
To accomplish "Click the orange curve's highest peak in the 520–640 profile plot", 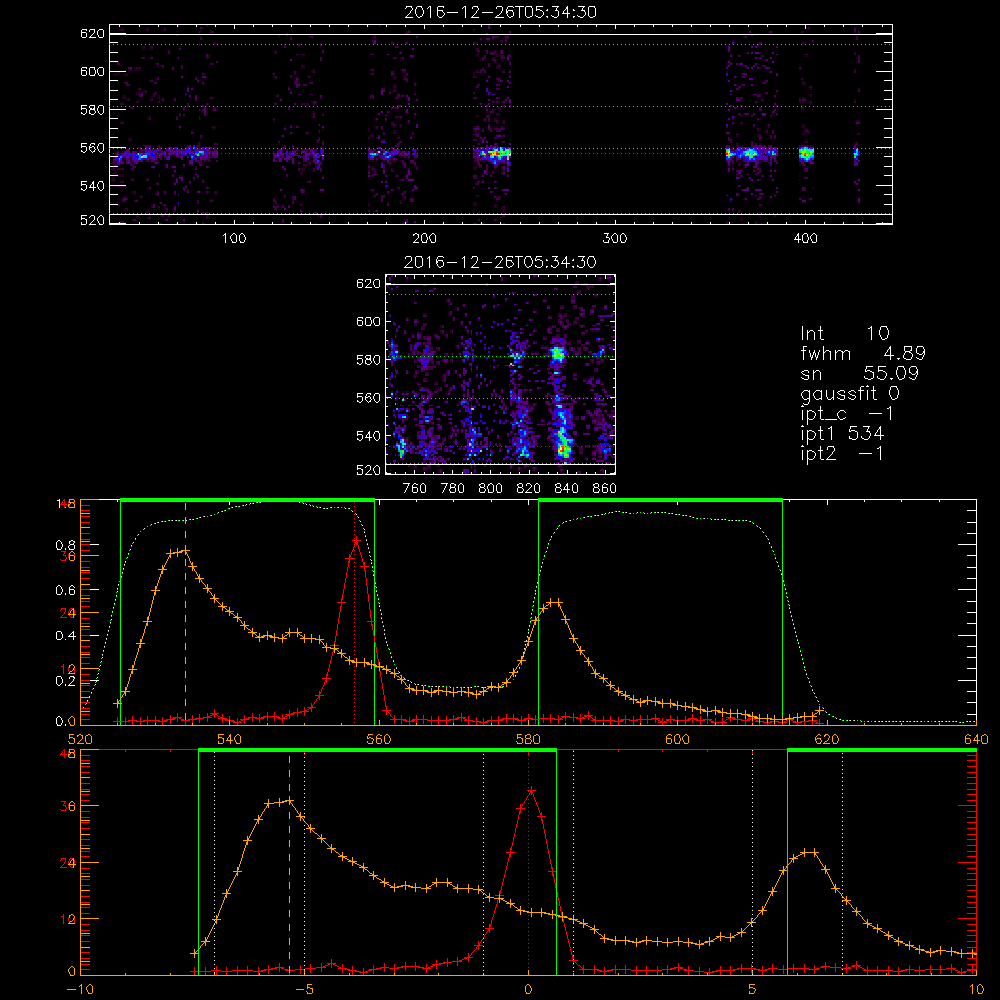I will point(186,550).
